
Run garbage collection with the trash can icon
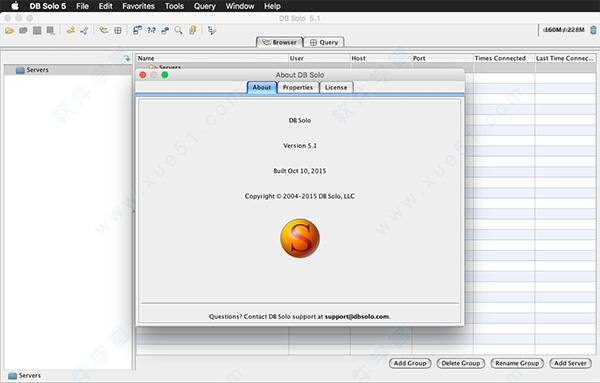(593, 30)
